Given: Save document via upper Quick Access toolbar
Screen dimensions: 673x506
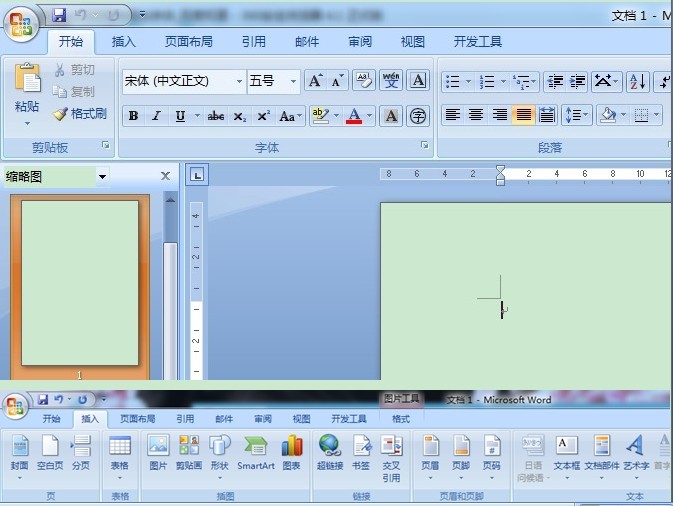Looking at the screenshot, I should (x=59, y=15).
